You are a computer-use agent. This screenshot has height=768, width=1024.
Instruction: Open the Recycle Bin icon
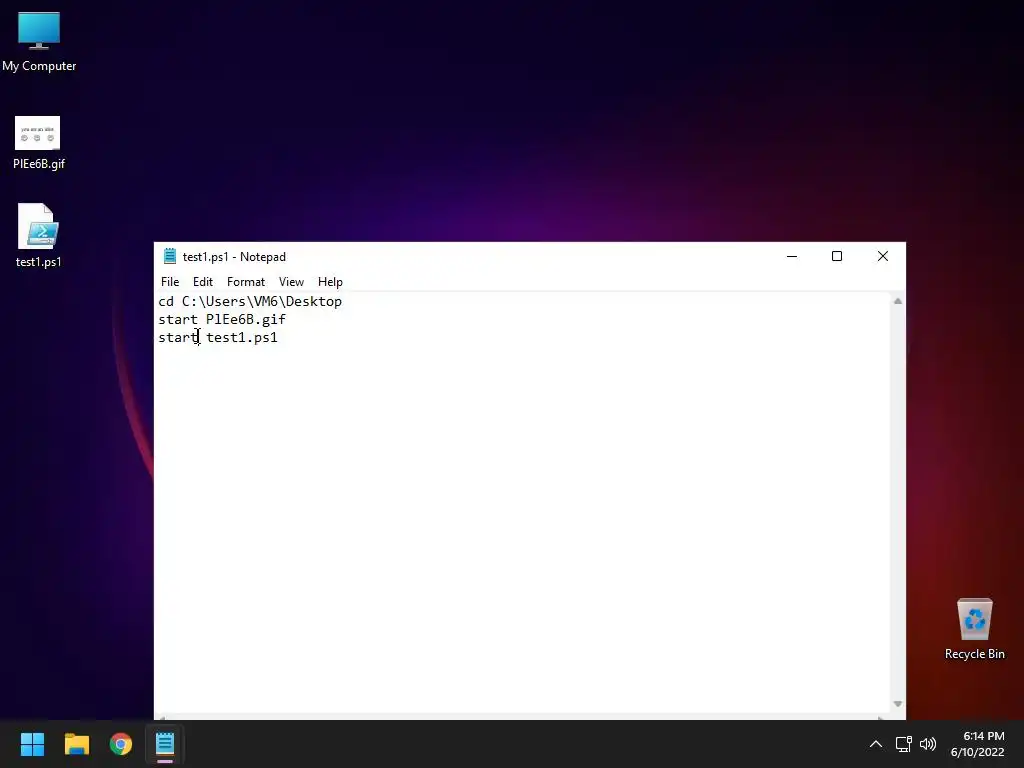tap(974, 630)
